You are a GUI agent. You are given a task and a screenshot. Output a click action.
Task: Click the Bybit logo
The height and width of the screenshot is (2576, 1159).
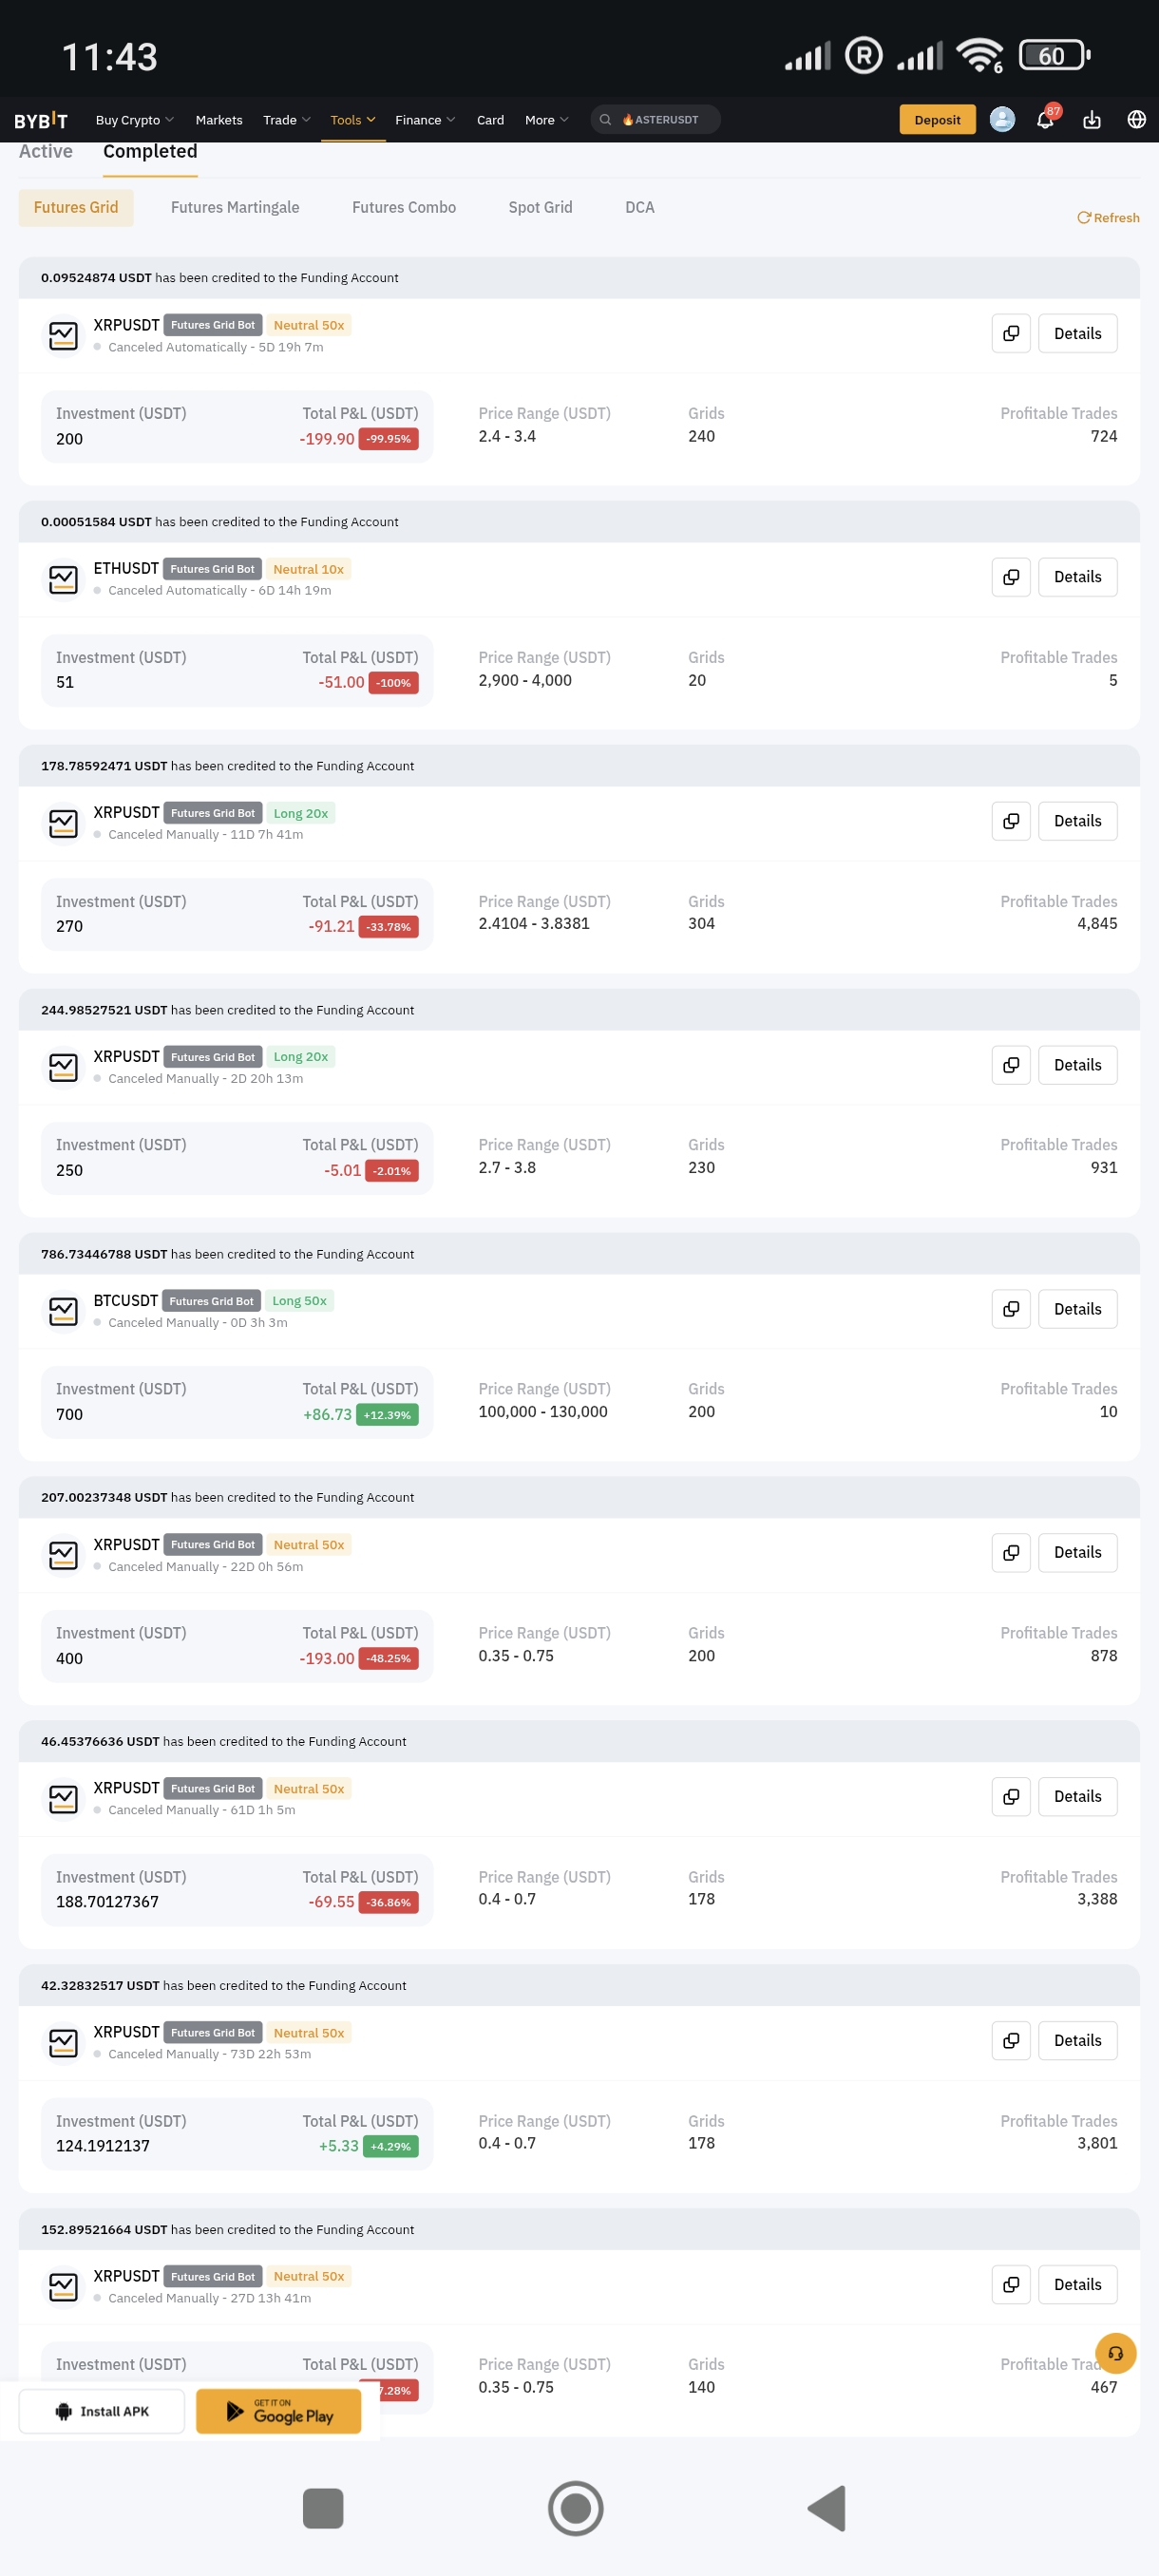coord(41,120)
